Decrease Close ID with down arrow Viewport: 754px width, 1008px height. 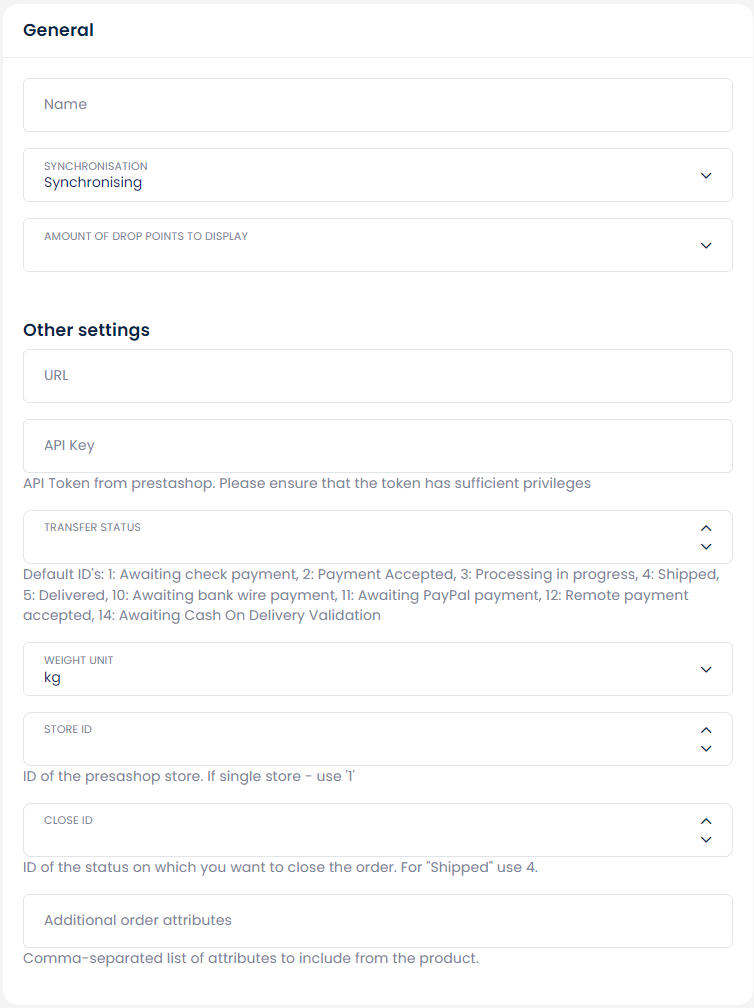(706, 840)
